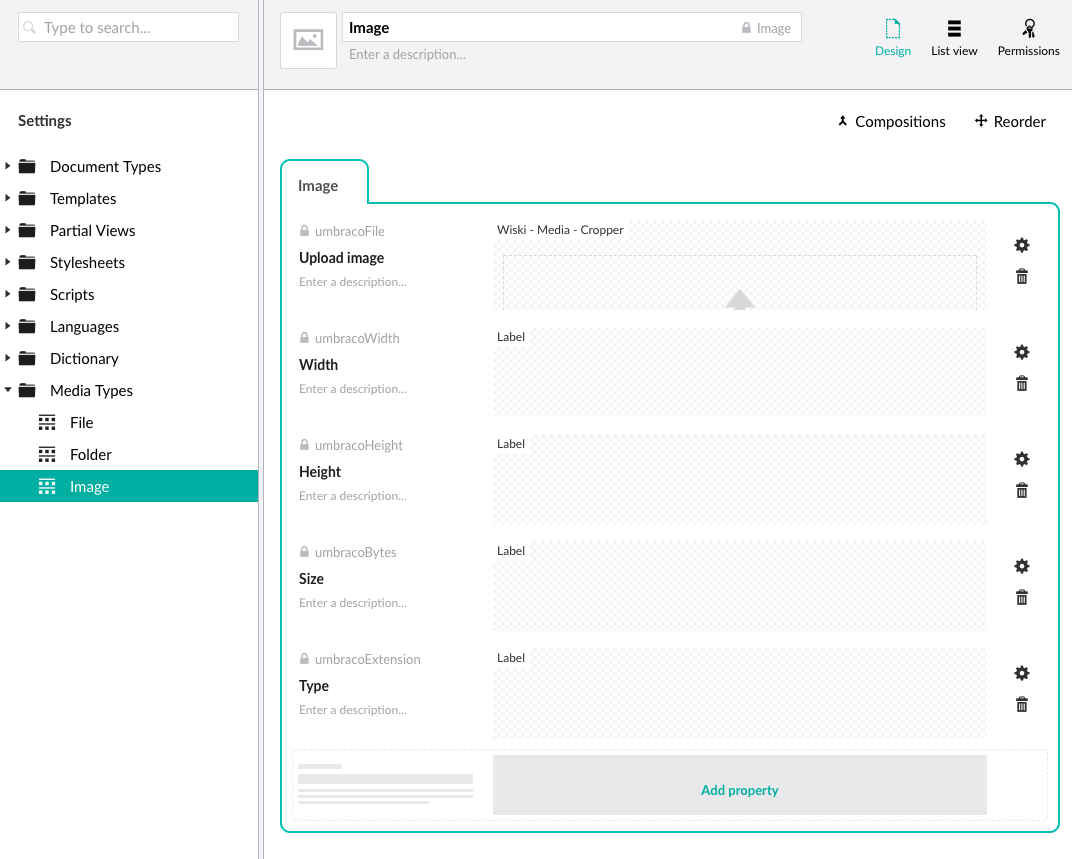The image size is (1072, 859).
Task: Delete the Upload image property
Action: 1021,277
